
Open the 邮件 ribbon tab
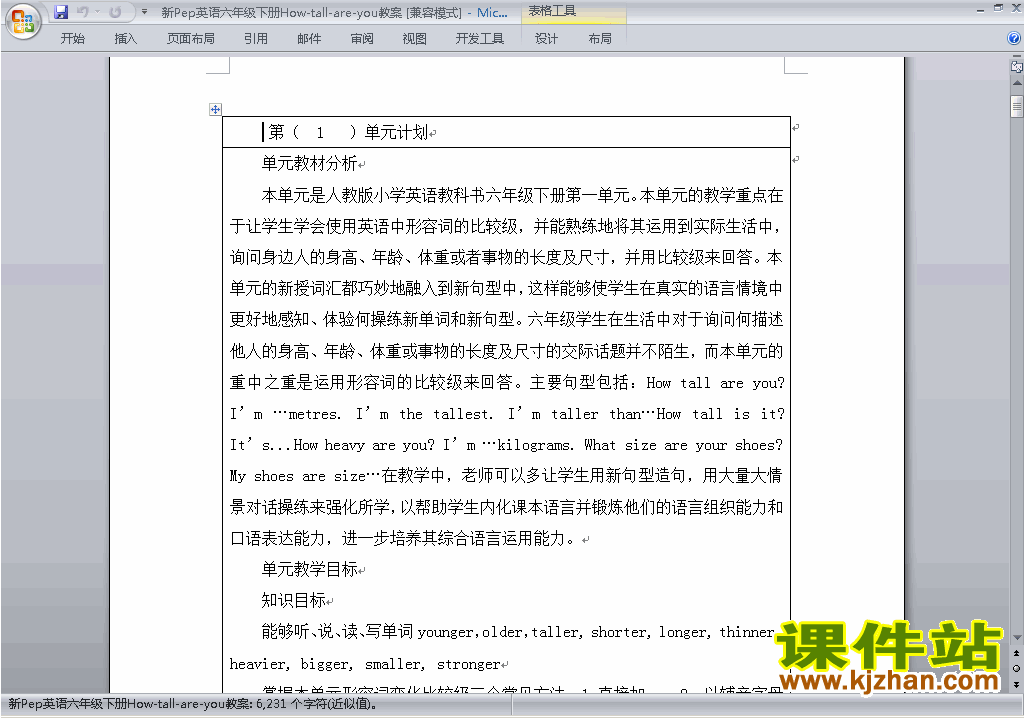pos(309,39)
